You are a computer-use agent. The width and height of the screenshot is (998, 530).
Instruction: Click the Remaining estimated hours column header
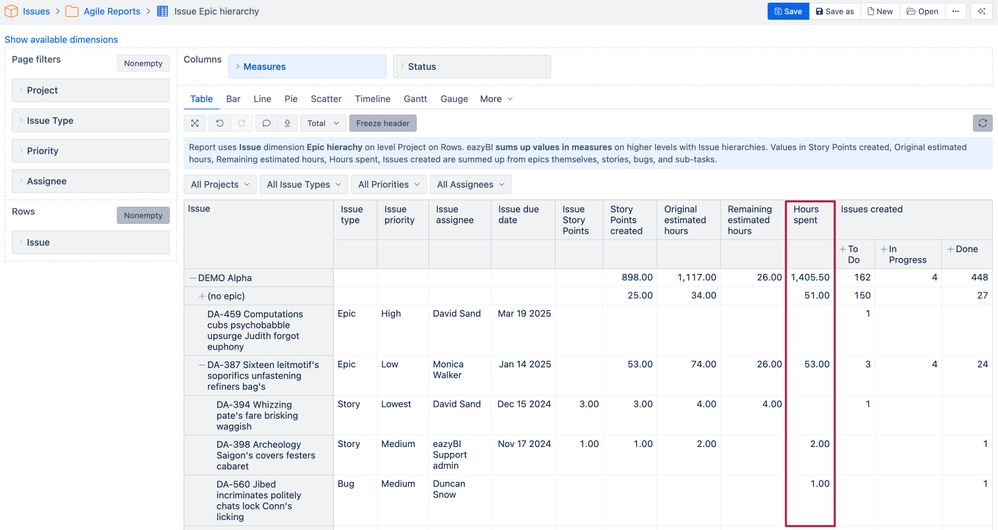753,220
